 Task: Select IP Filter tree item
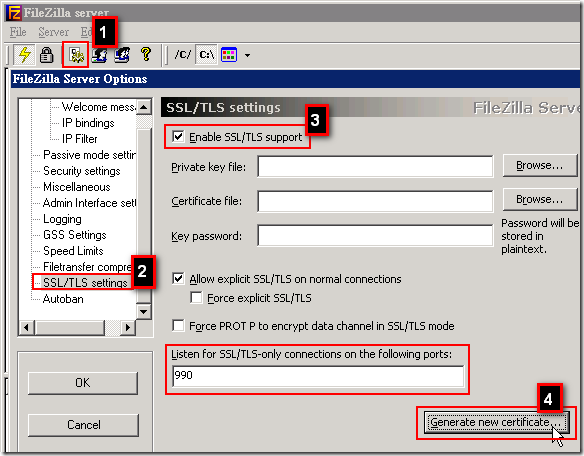click(79, 139)
